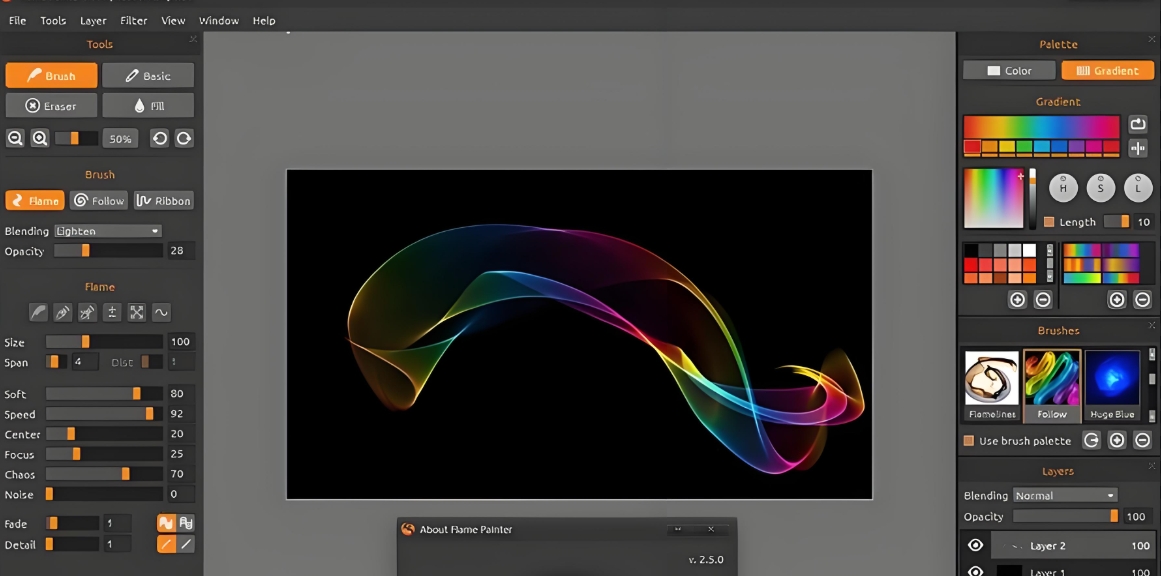The width and height of the screenshot is (1161, 576).
Task: Select the Fill tool
Action: (x=148, y=106)
